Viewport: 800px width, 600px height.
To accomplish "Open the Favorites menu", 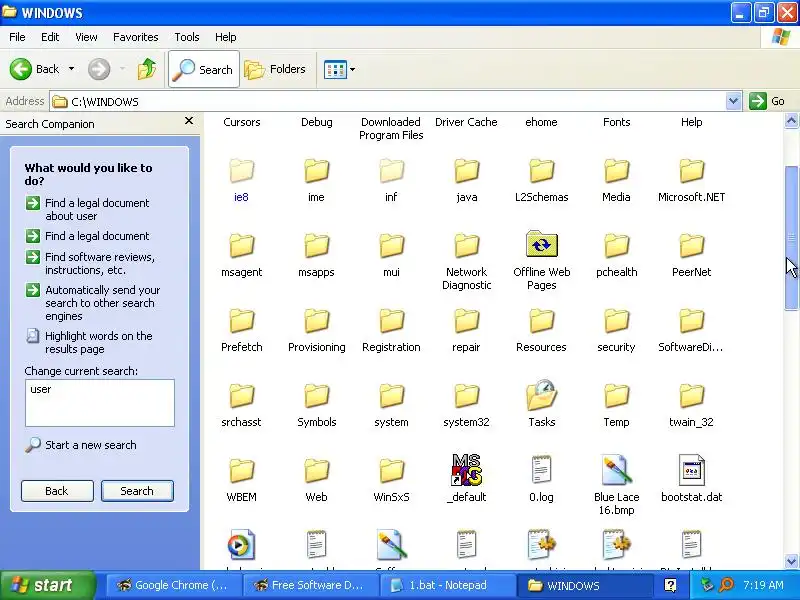I will pos(136,37).
